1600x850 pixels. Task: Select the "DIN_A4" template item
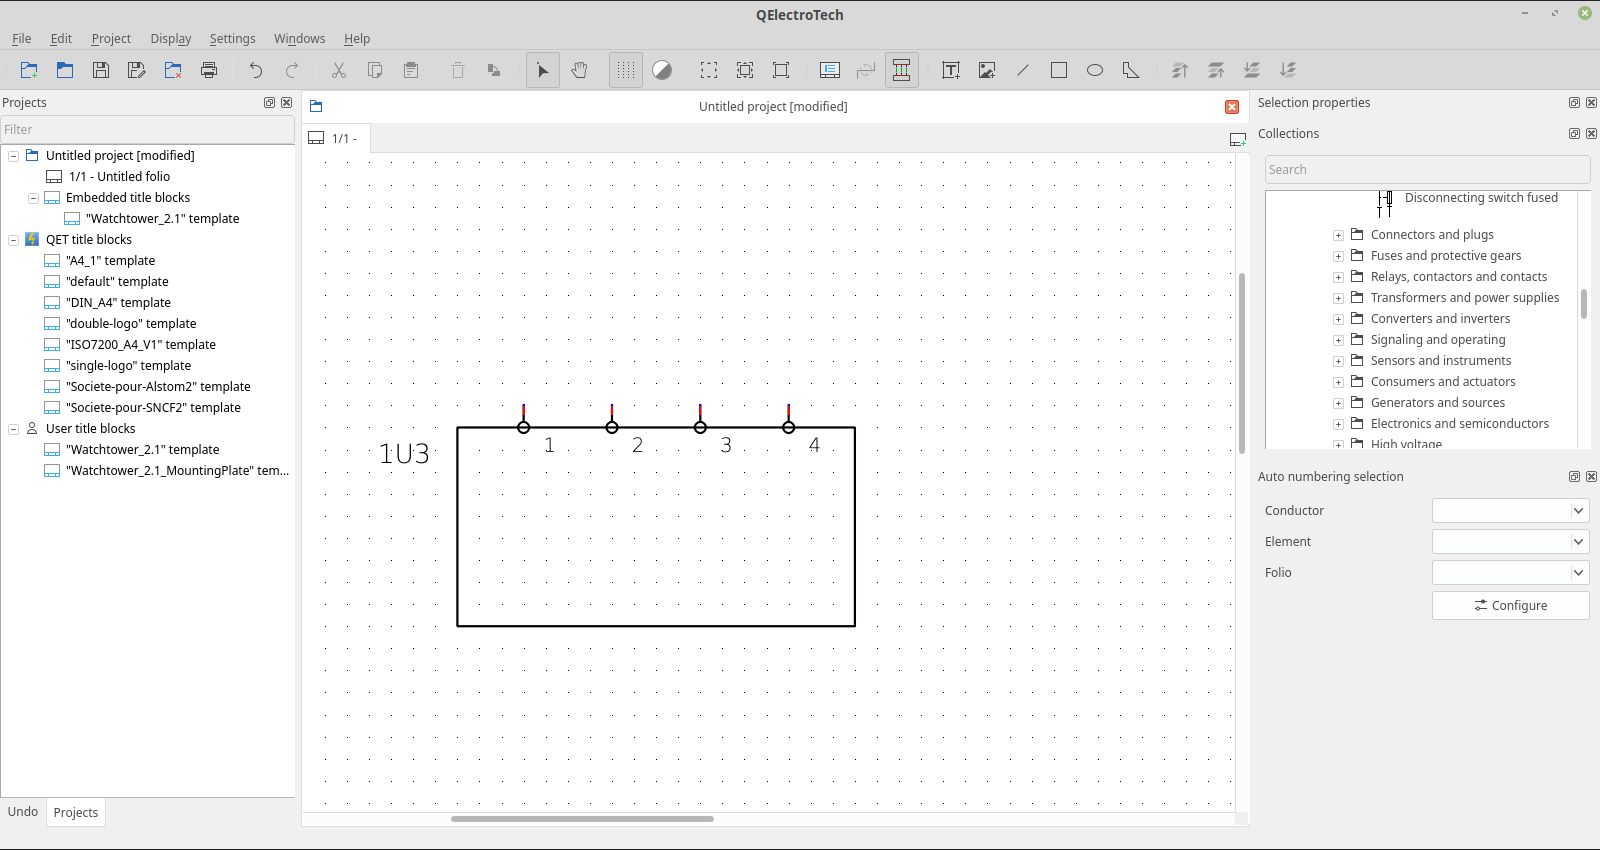coord(118,303)
